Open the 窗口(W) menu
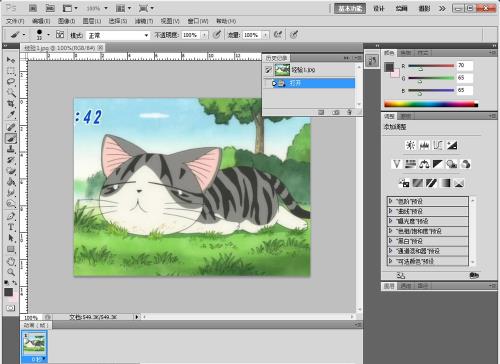Image resolution: width=500 pixels, height=364 pixels. (198, 21)
